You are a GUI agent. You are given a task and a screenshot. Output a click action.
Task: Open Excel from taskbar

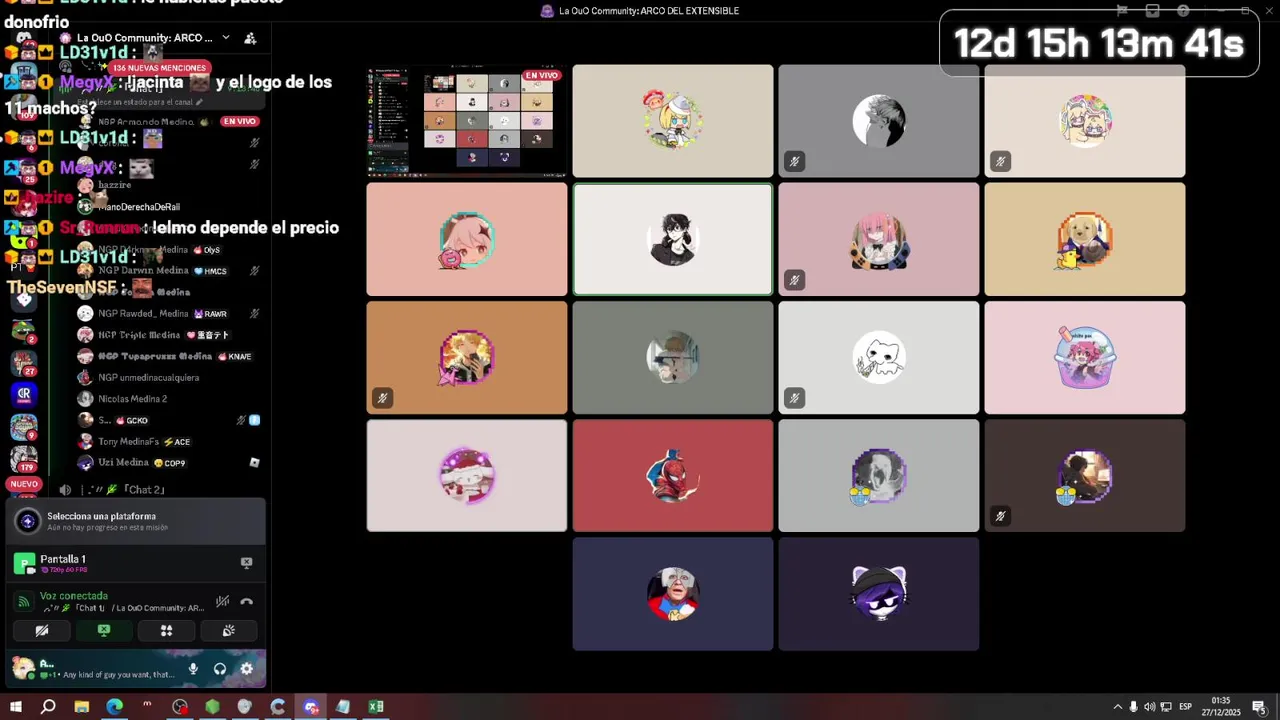376,707
